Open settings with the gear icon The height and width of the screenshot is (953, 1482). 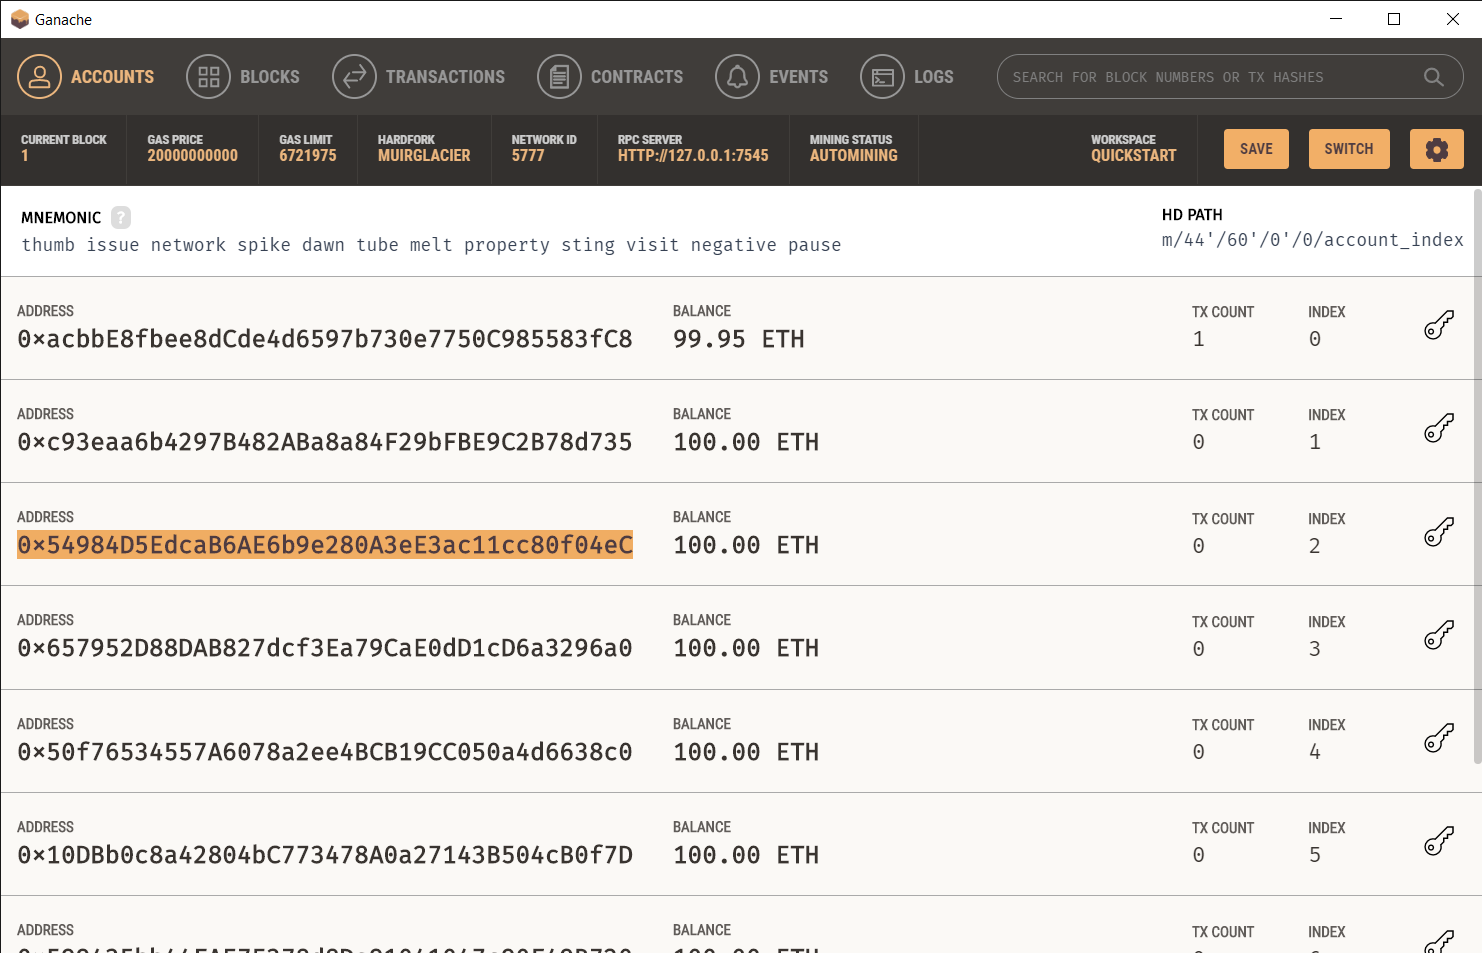coord(1437,149)
